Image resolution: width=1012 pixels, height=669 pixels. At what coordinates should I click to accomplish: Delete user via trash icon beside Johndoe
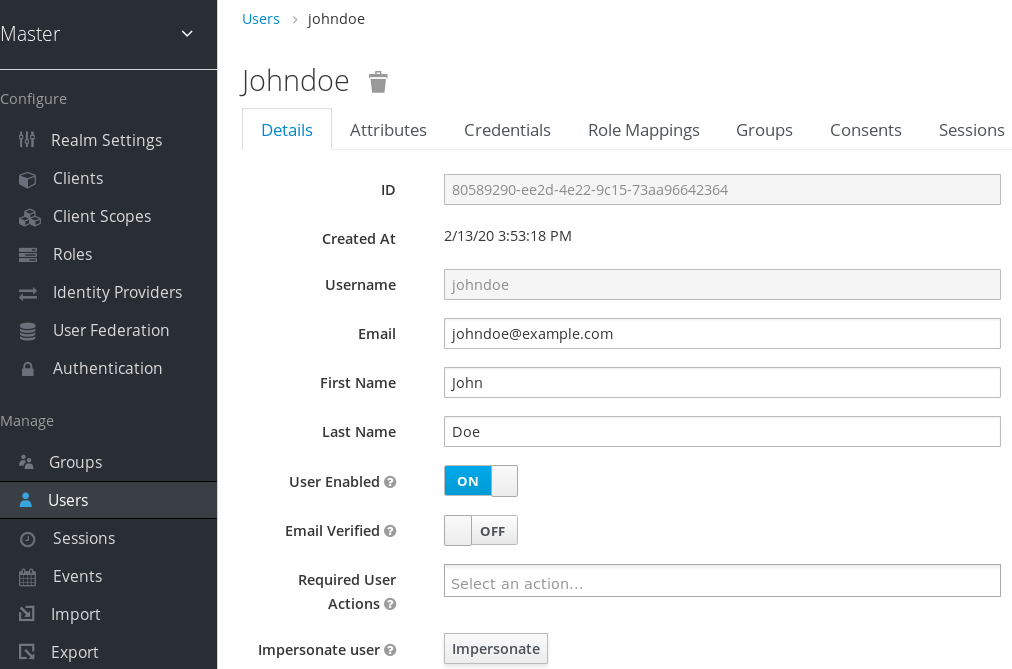pos(378,82)
